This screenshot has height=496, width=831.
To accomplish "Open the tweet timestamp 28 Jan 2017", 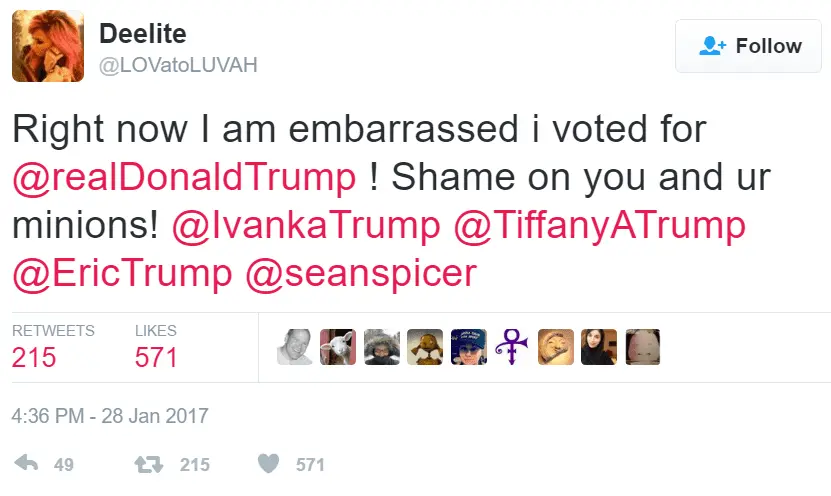I will click(x=109, y=414).
